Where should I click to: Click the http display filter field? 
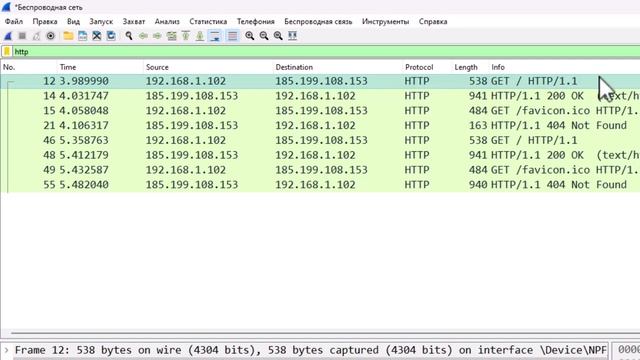coord(327,52)
